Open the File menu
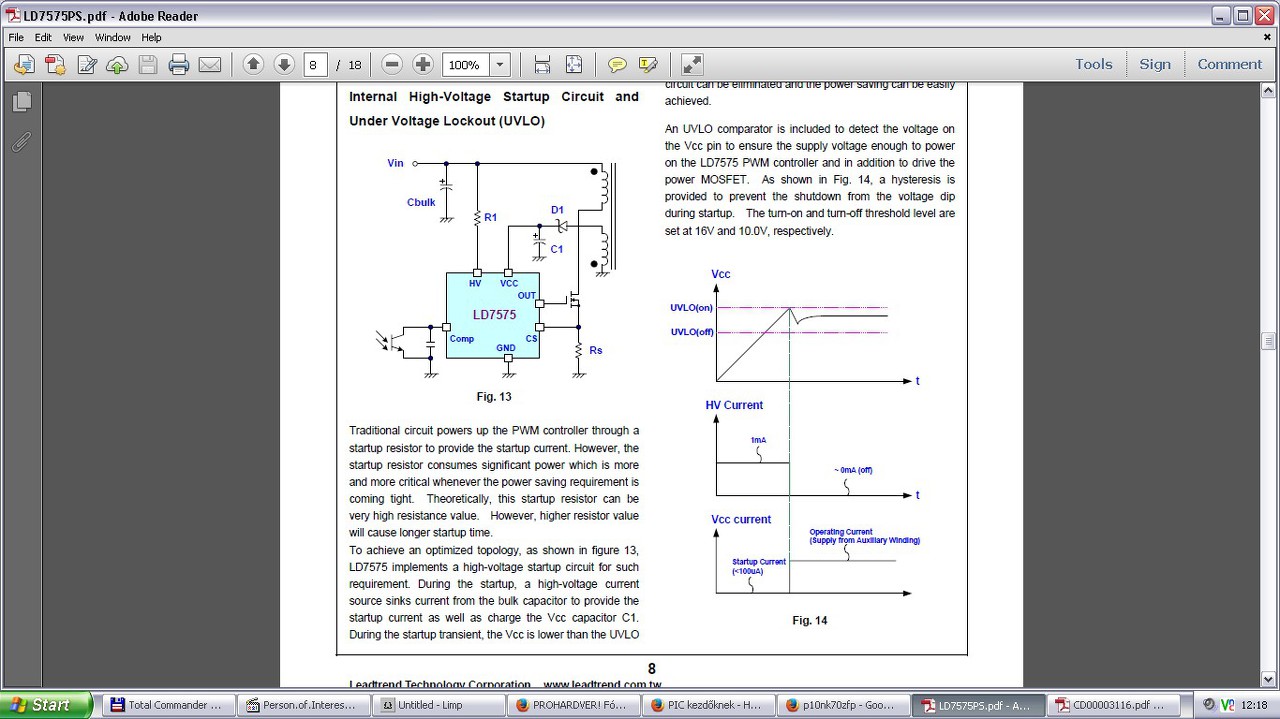 coord(16,37)
